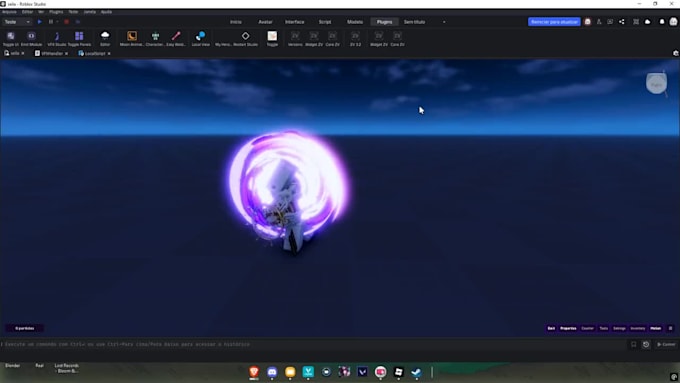Open the Arquivo menu
The height and width of the screenshot is (383, 680).
pos(9,12)
